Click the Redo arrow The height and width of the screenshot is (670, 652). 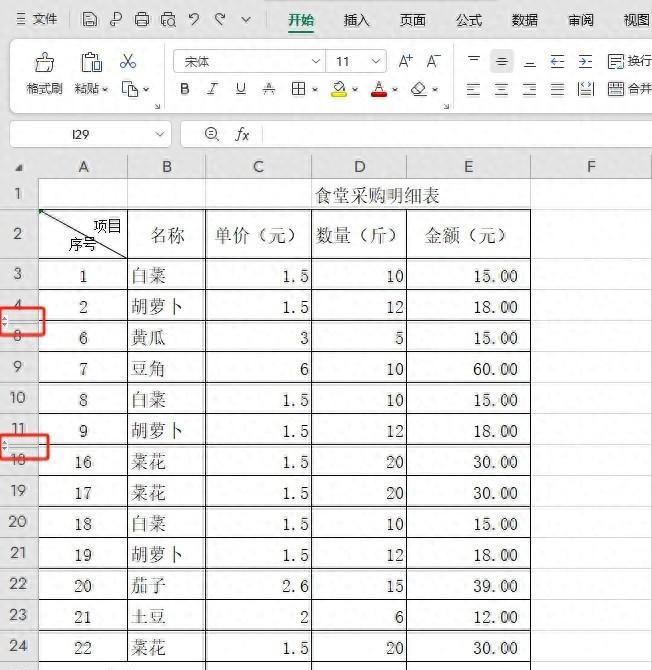point(220,20)
